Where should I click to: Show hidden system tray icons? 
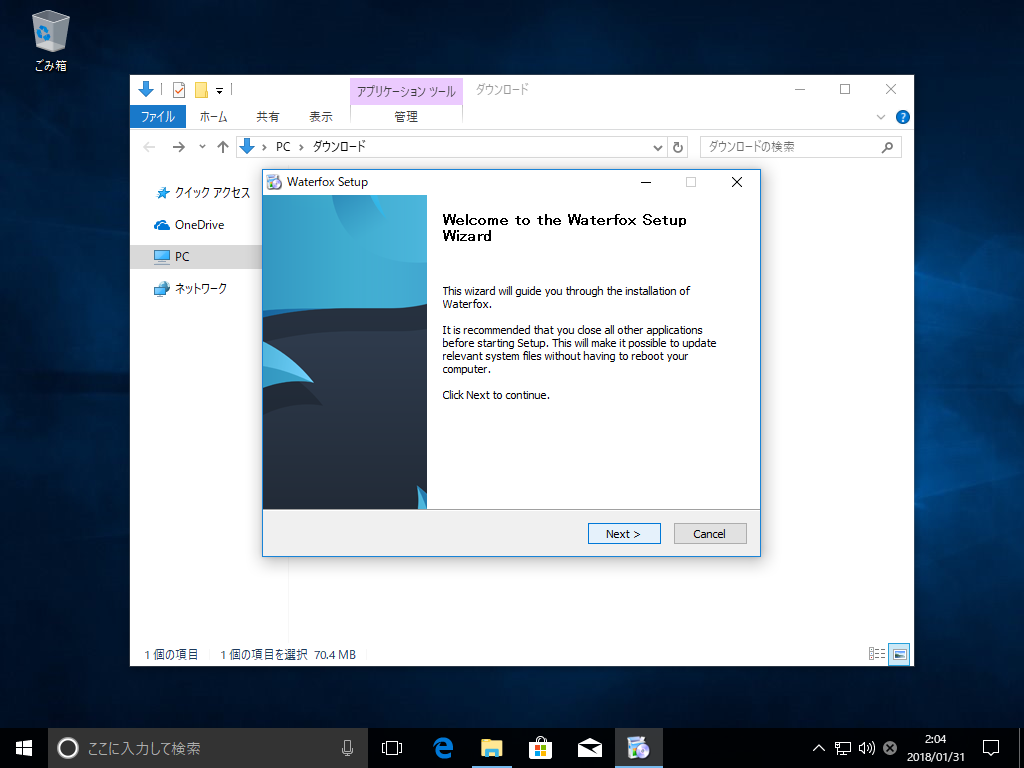click(x=818, y=748)
